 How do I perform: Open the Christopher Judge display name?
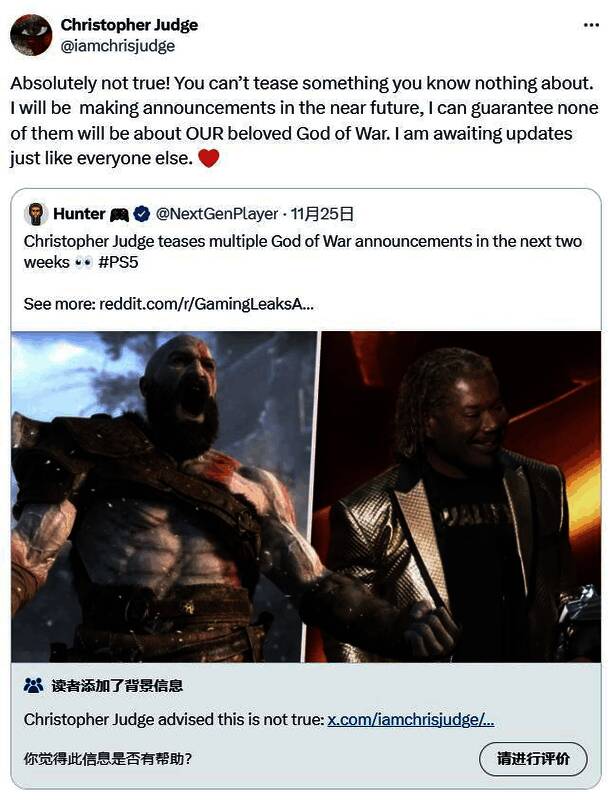[129, 24]
